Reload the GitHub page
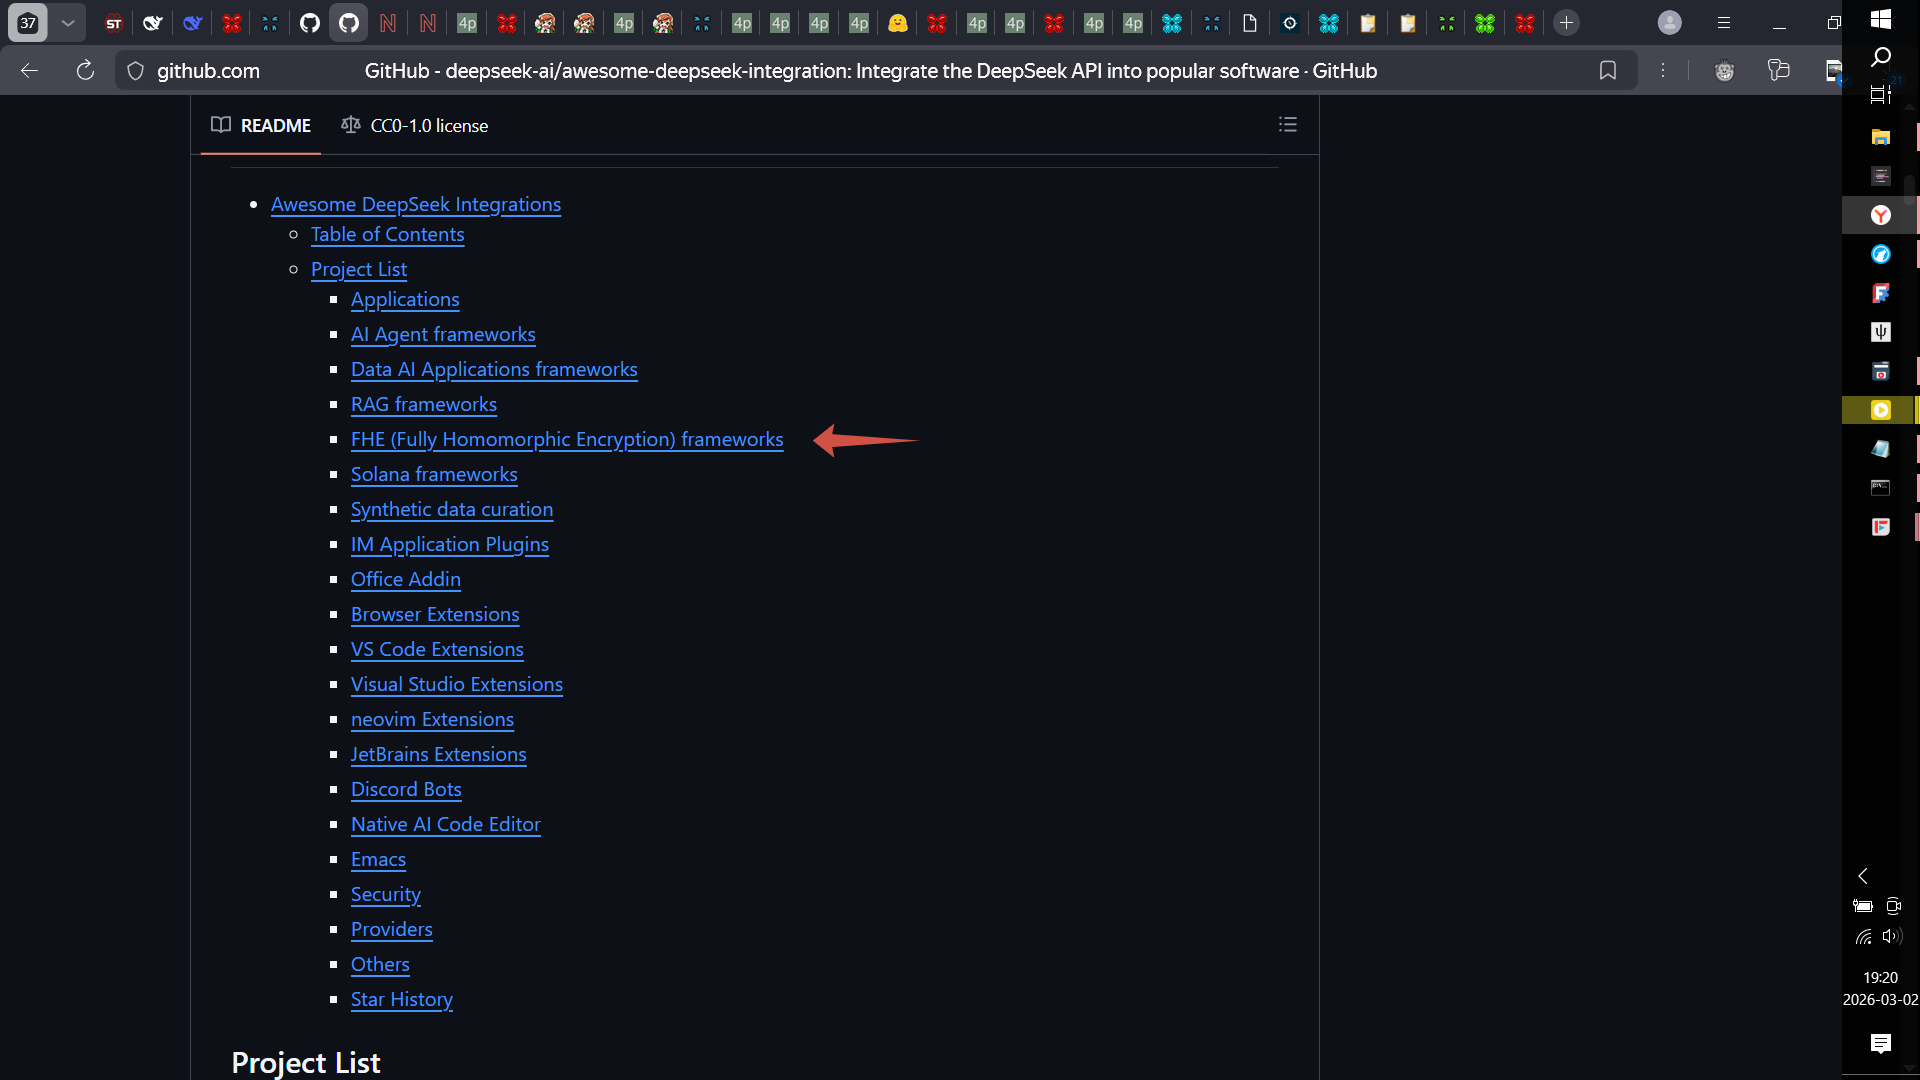Viewport: 1920px width, 1080px height. click(x=85, y=71)
